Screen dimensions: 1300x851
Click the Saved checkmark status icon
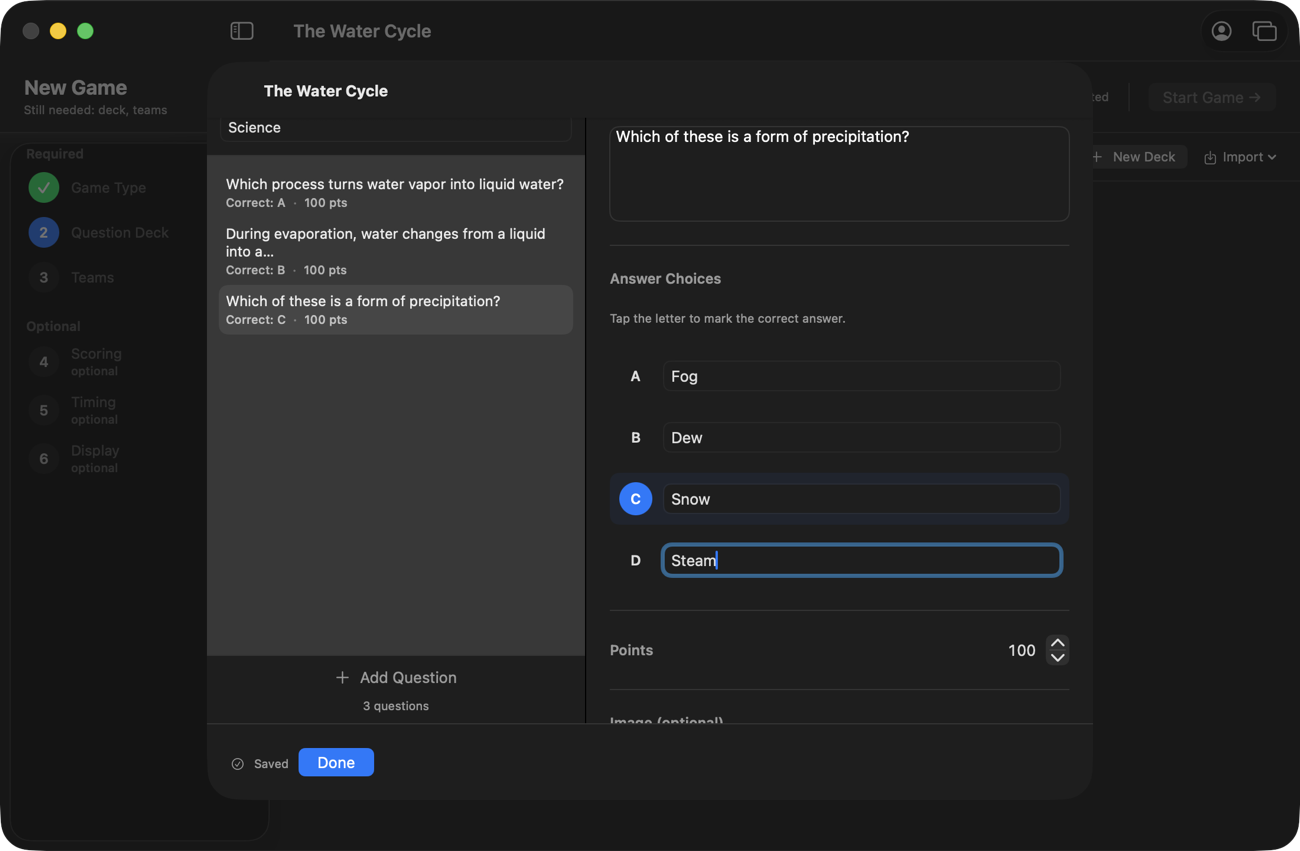point(238,764)
